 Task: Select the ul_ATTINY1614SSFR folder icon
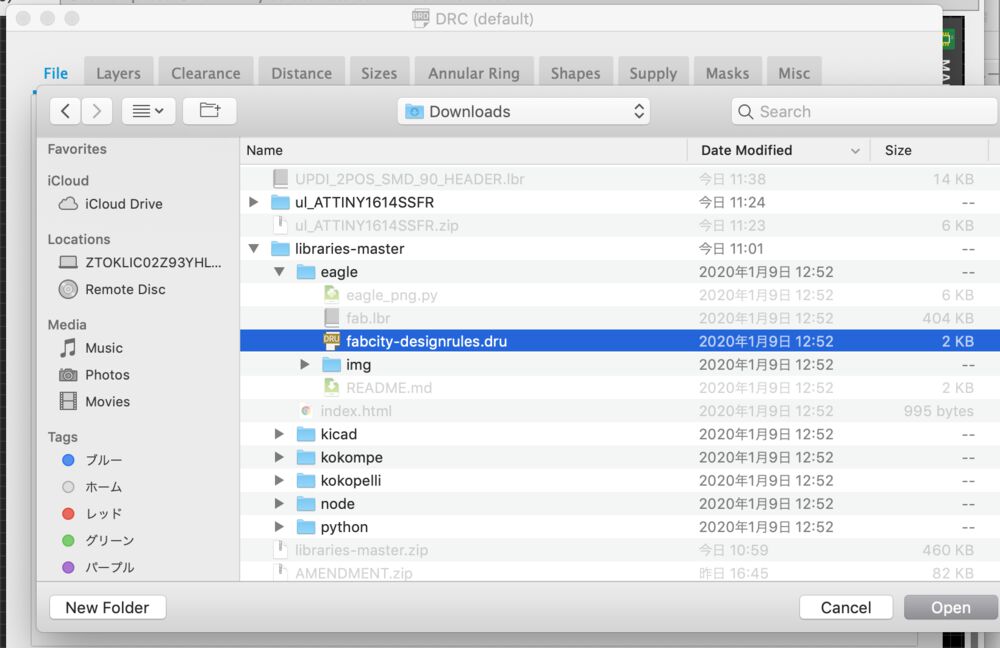[x=281, y=202]
